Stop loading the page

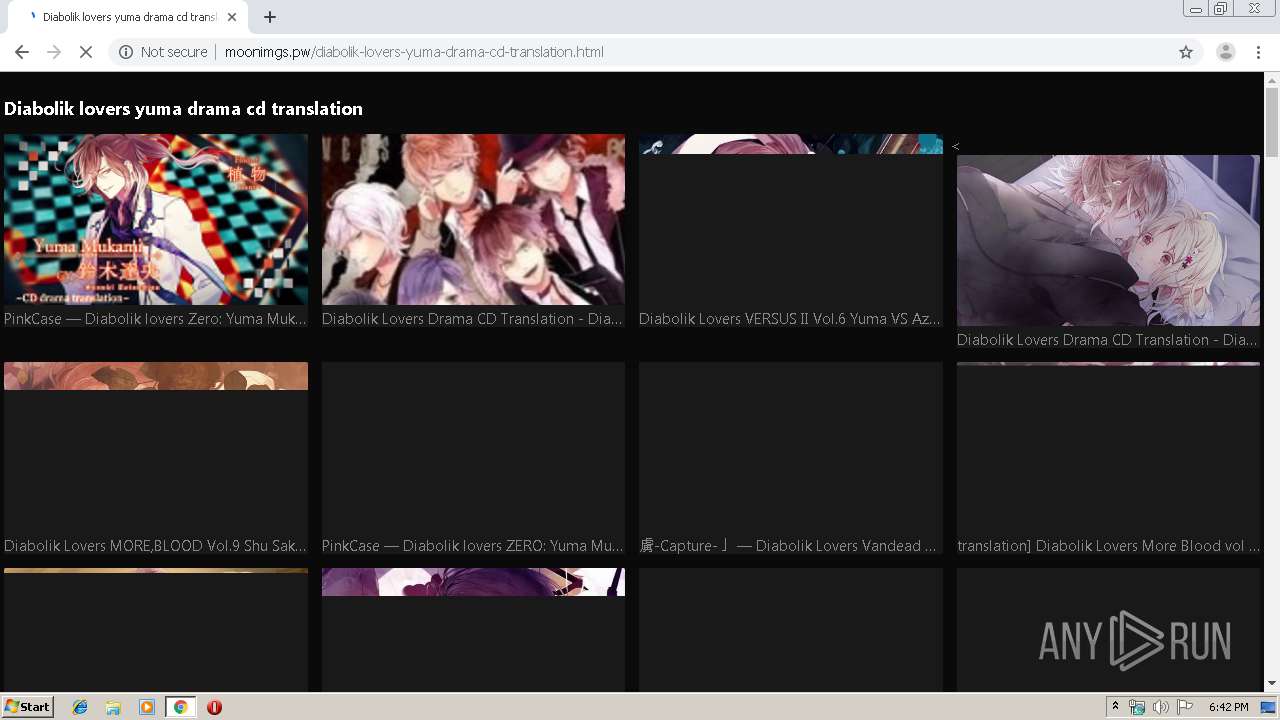coord(86,52)
